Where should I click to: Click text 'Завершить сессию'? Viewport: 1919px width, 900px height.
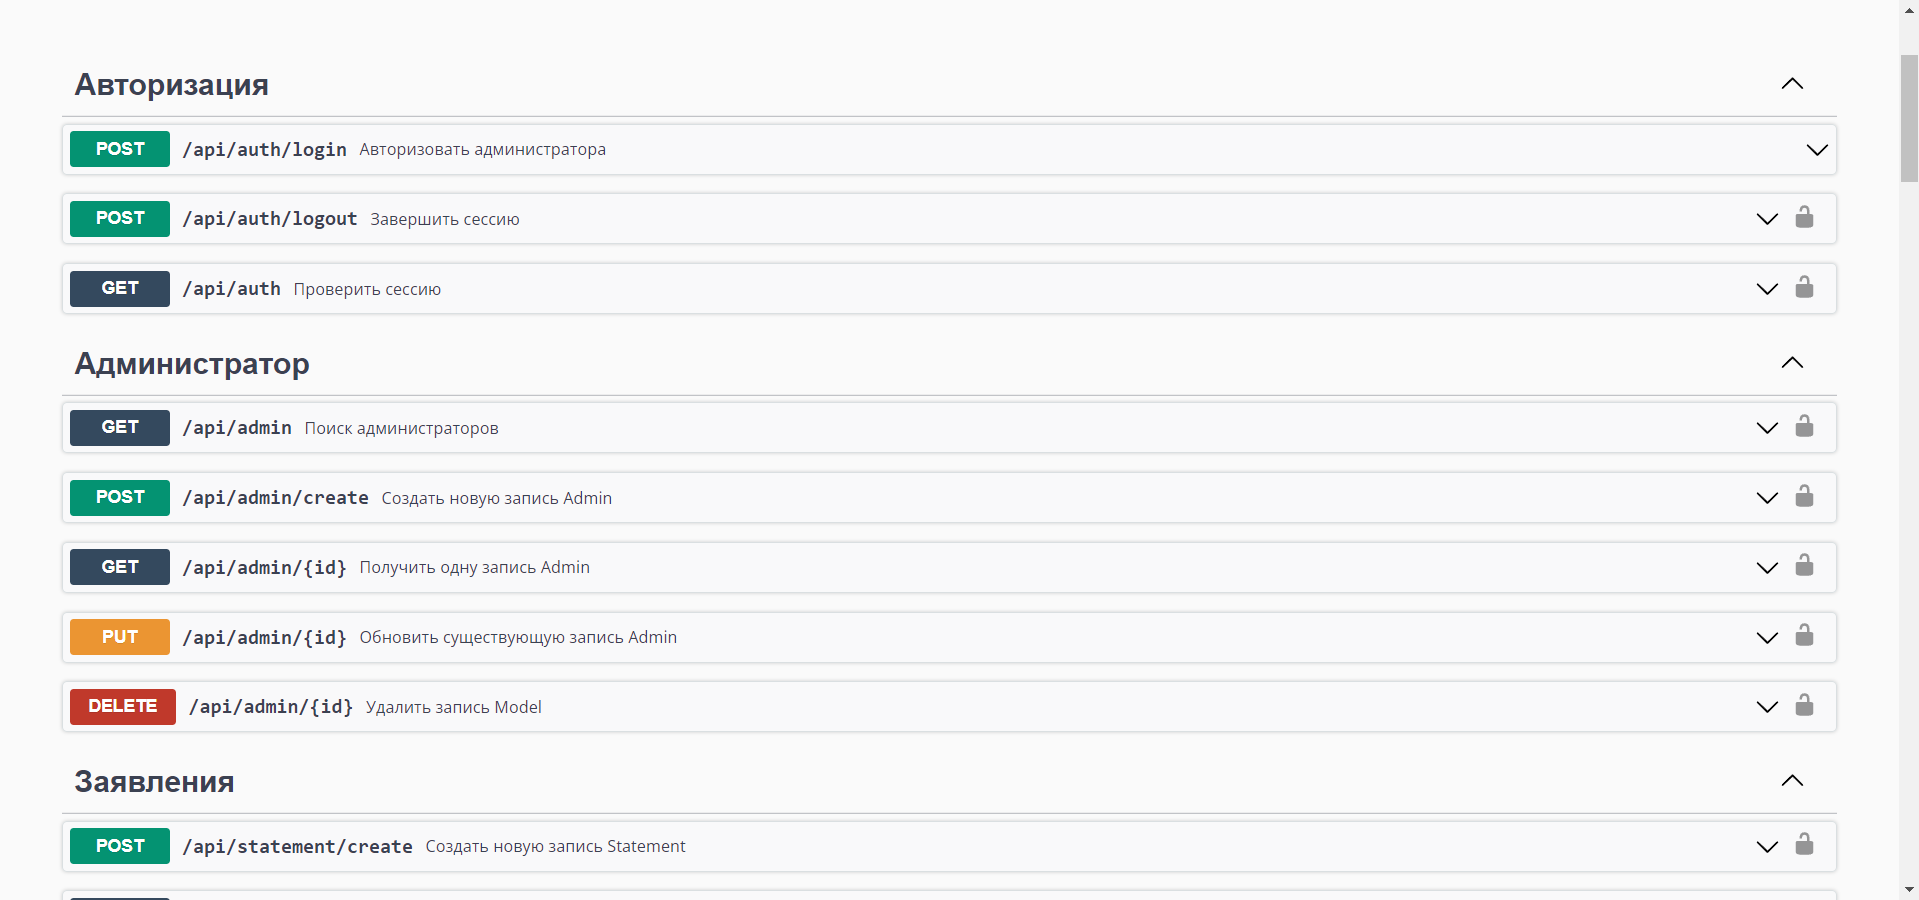point(445,219)
